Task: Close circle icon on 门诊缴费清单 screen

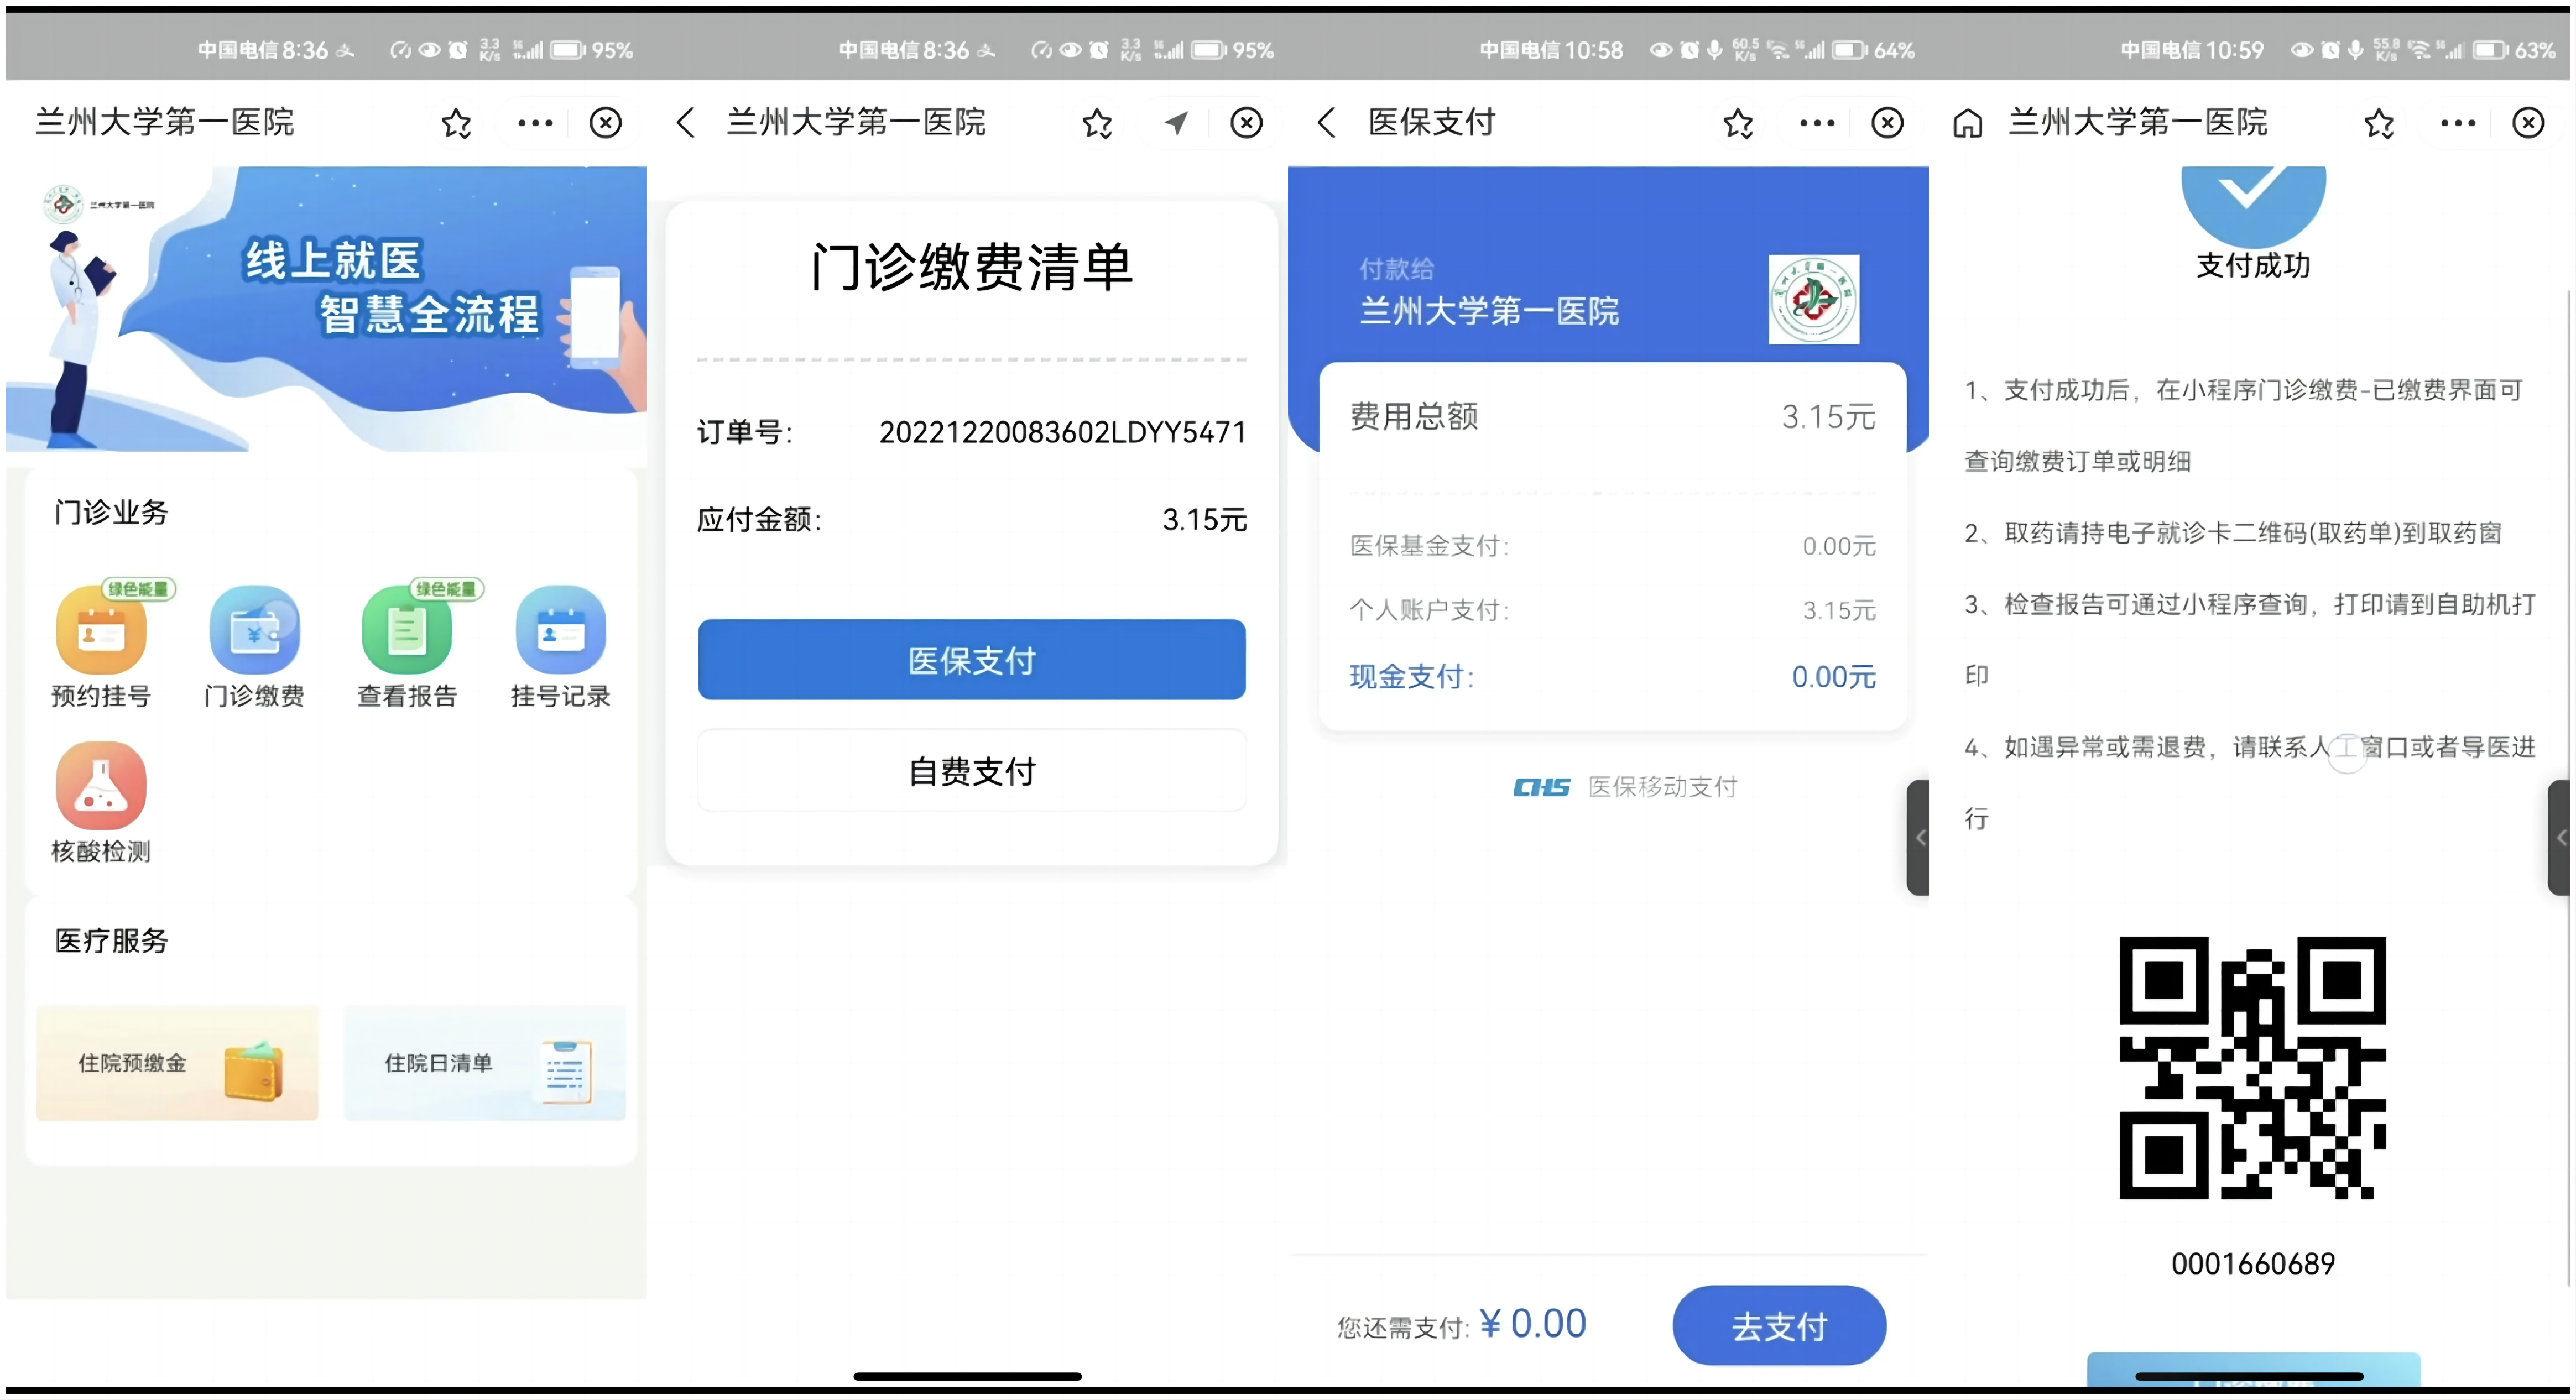Action: pyautogui.click(x=1246, y=124)
